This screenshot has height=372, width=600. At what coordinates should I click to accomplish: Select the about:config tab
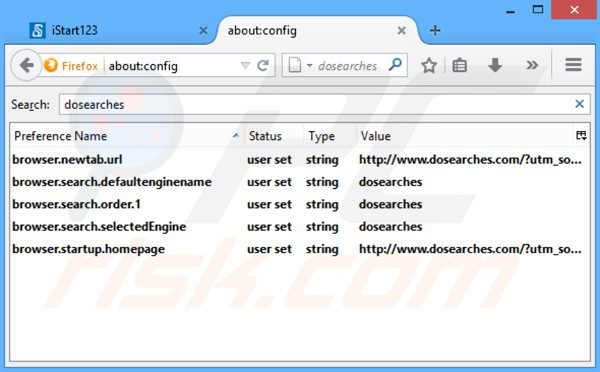click(x=318, y=30)
